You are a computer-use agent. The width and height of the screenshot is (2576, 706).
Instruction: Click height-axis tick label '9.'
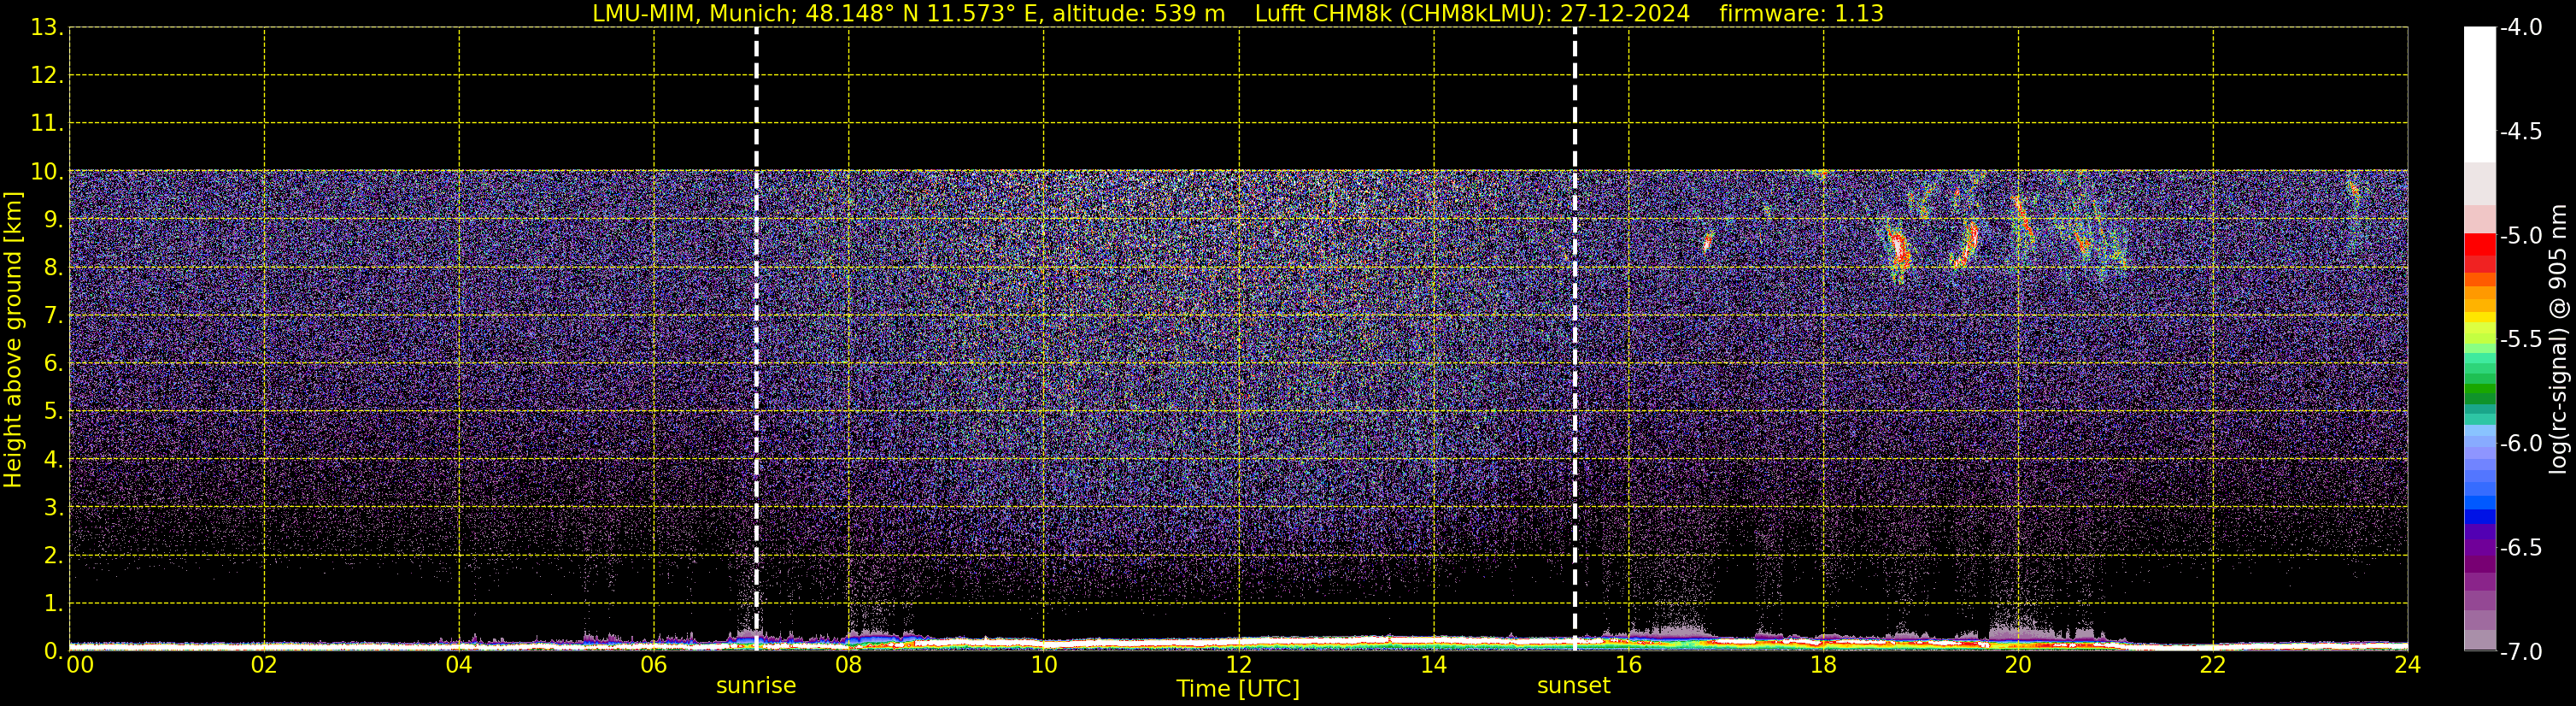click(x=53, y=220)
